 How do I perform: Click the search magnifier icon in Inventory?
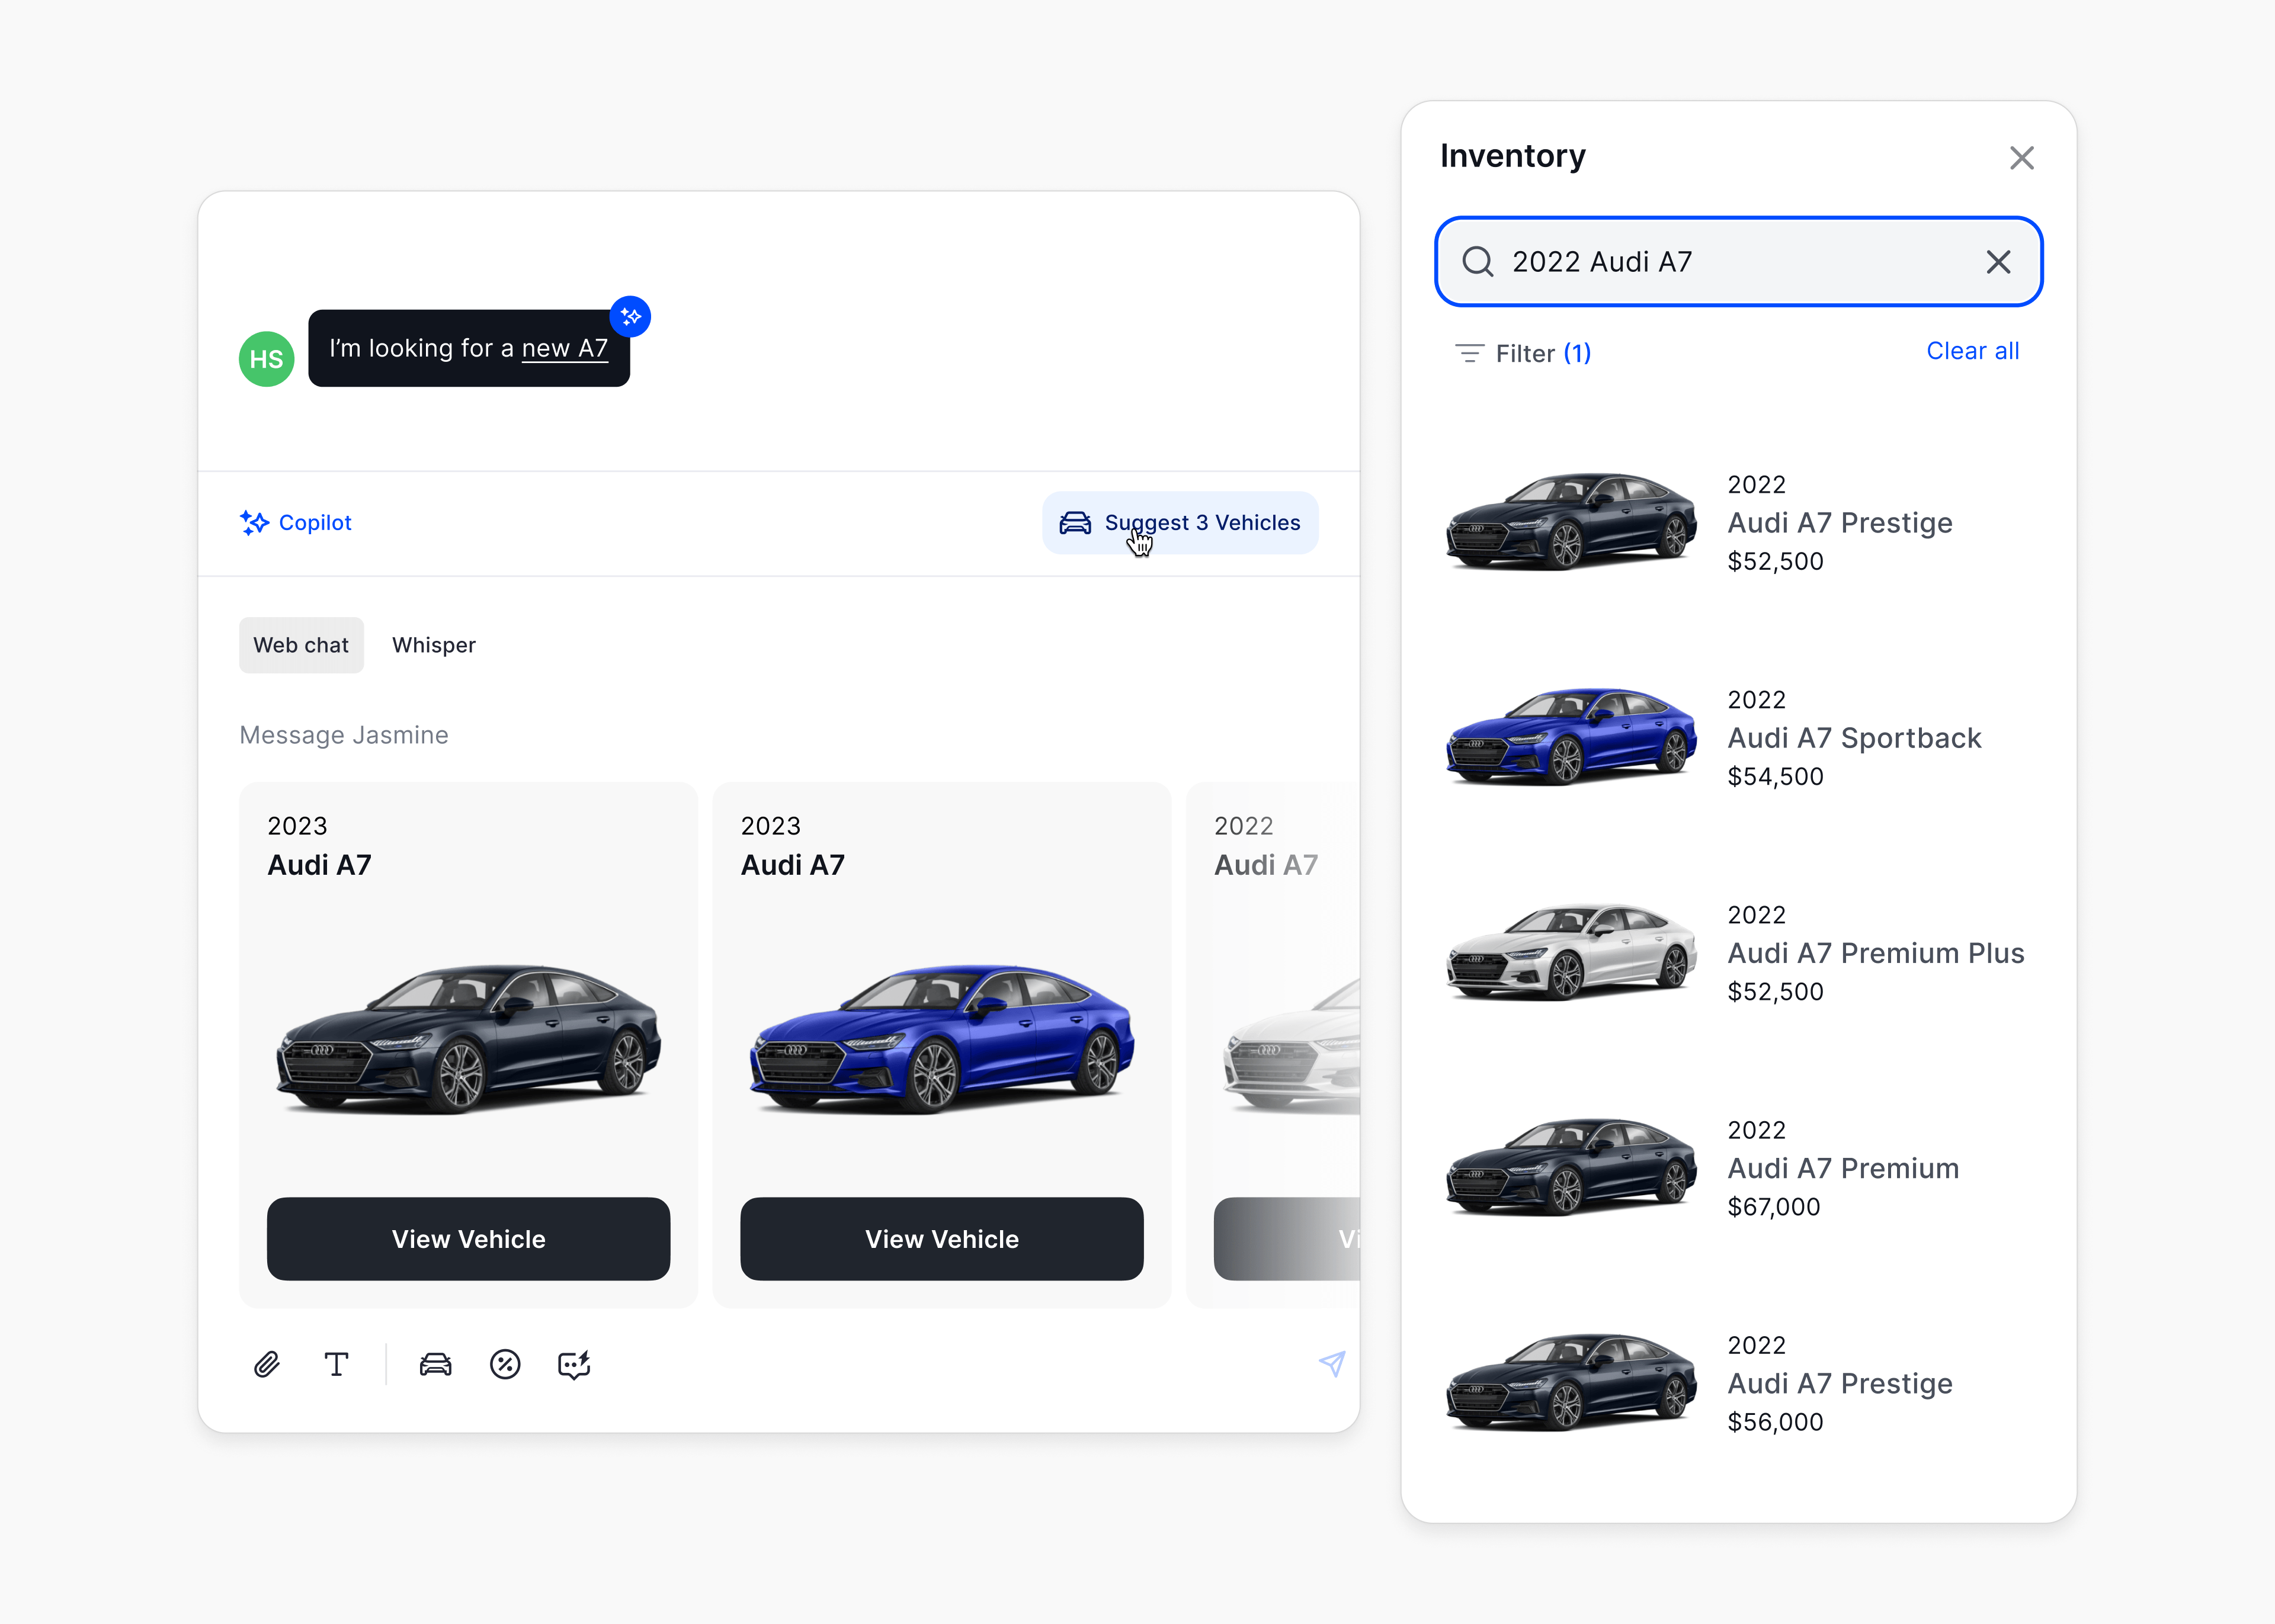pyautogui.click(x=1477, y=262)
